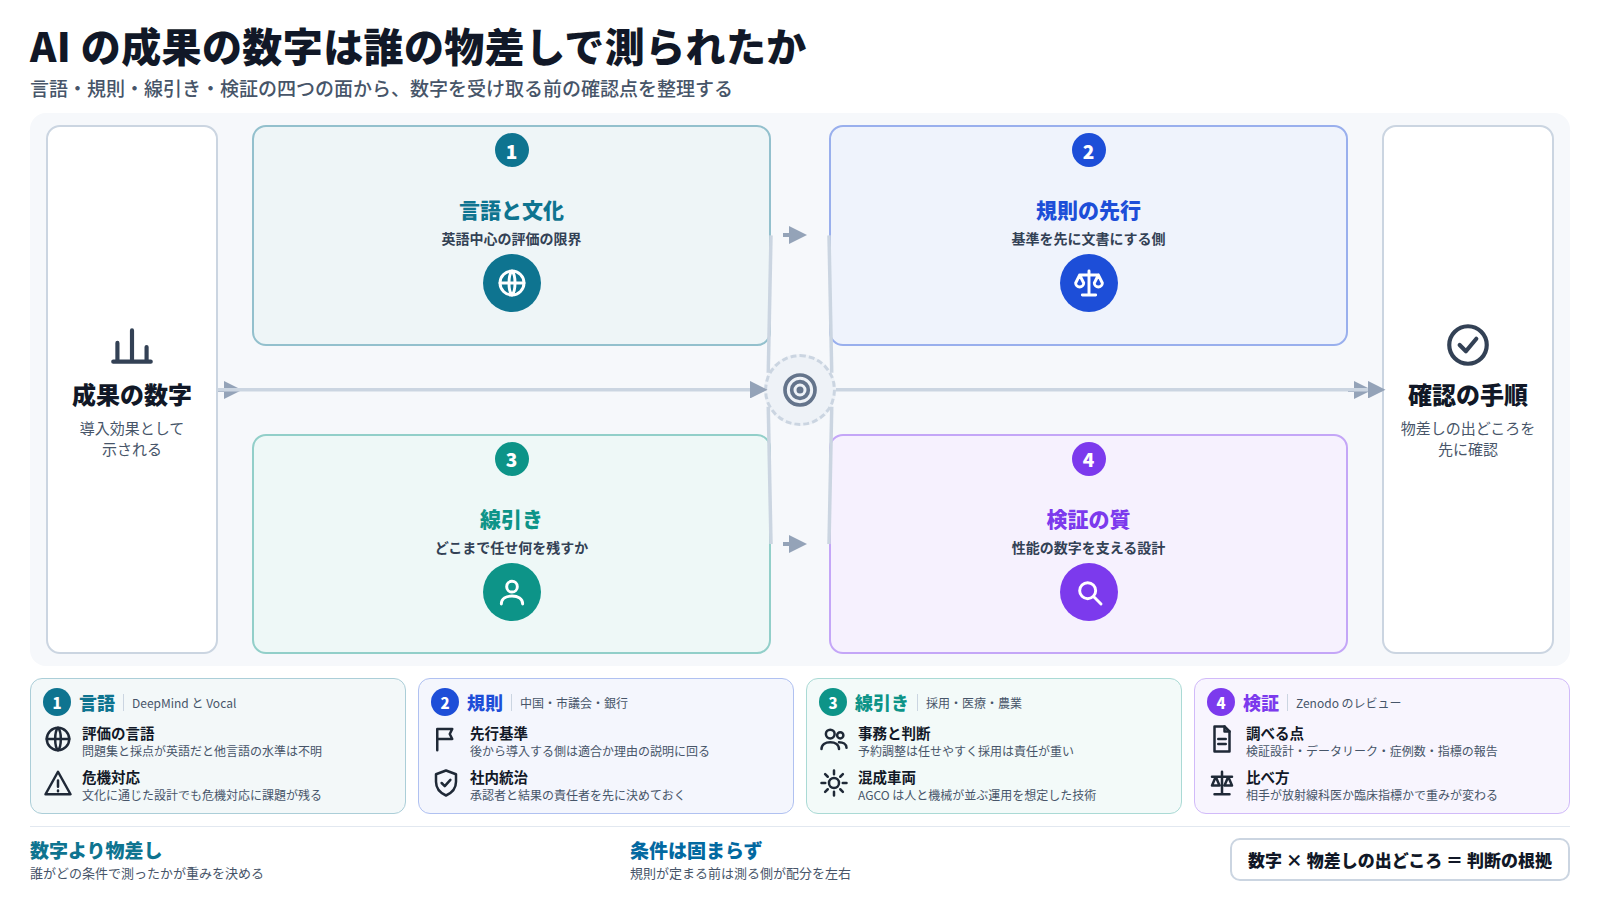Click the flag icon beside 先行基準
The image size is (1600, 900).
(446, 739)
